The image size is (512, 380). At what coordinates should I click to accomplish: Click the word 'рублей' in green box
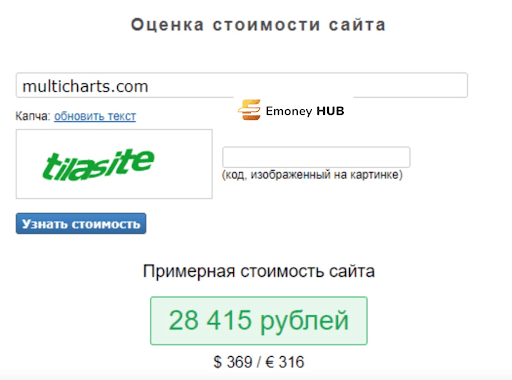pyautogui.click(x=304, y=322)
